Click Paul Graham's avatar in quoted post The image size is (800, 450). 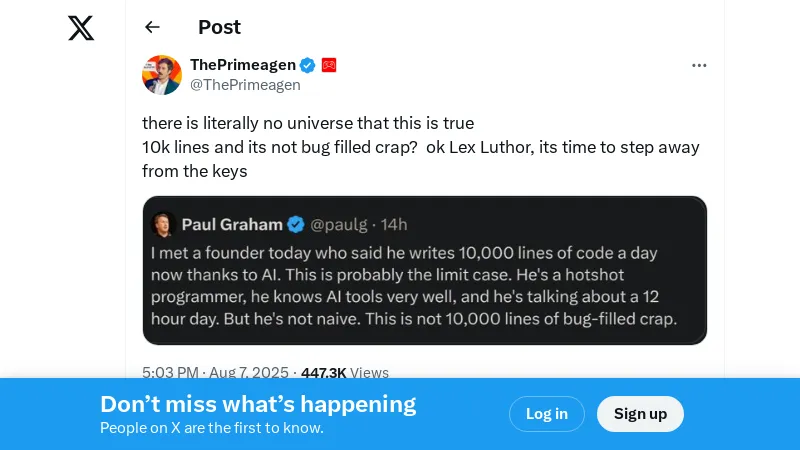164,224
